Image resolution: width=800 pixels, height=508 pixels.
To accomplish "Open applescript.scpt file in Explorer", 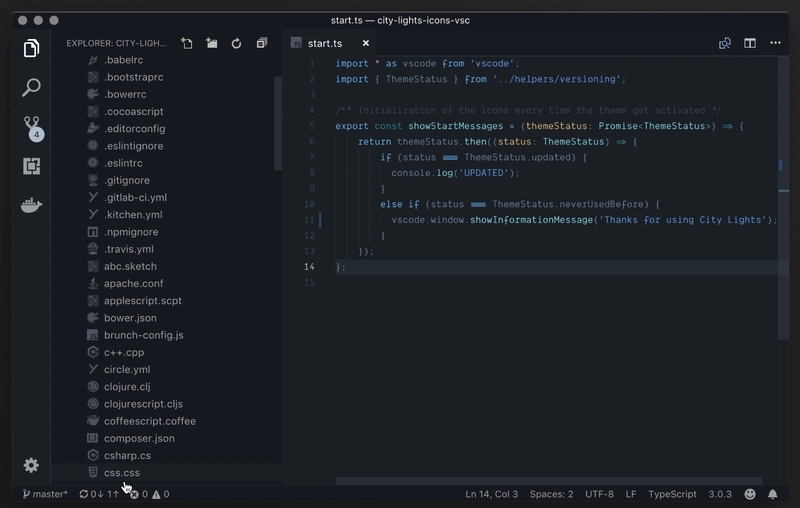I will [166, 301].
